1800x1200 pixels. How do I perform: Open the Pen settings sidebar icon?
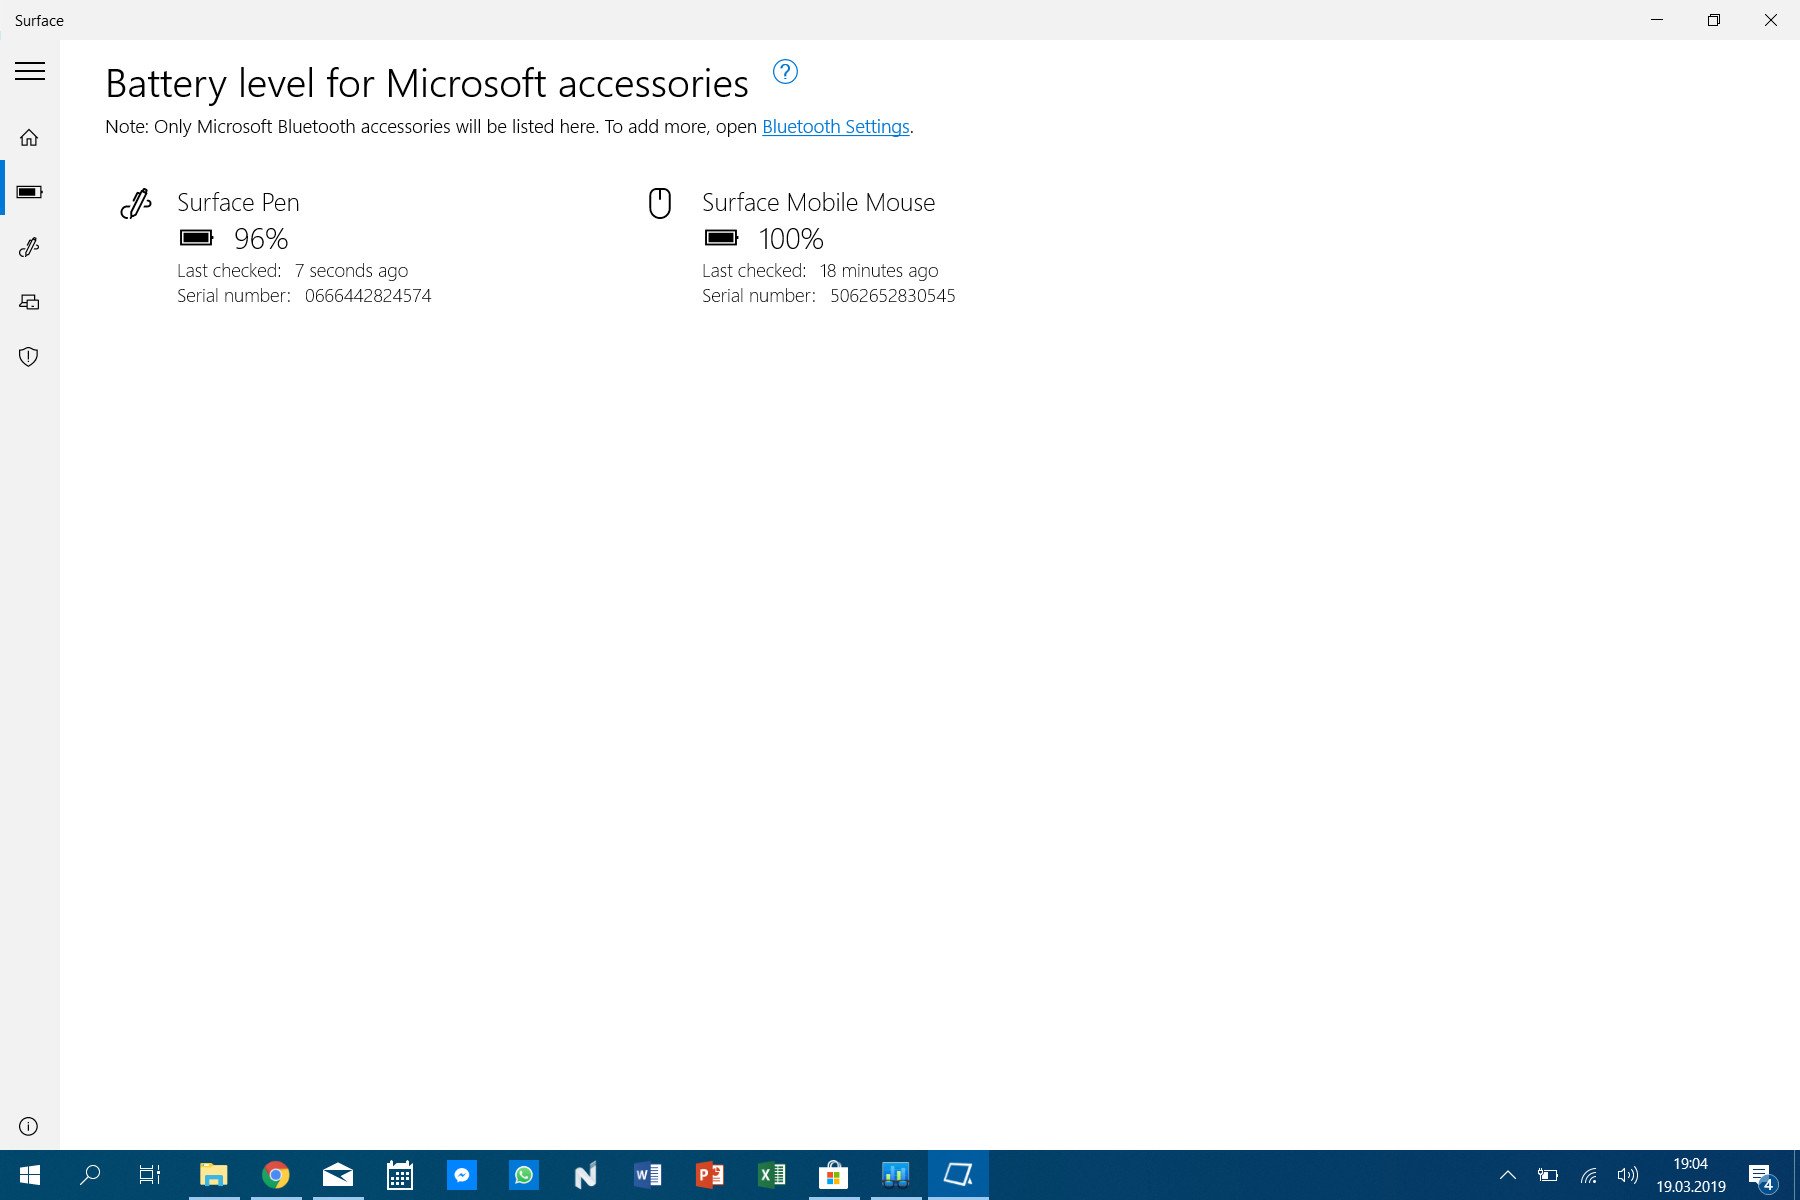click(29, 247)
